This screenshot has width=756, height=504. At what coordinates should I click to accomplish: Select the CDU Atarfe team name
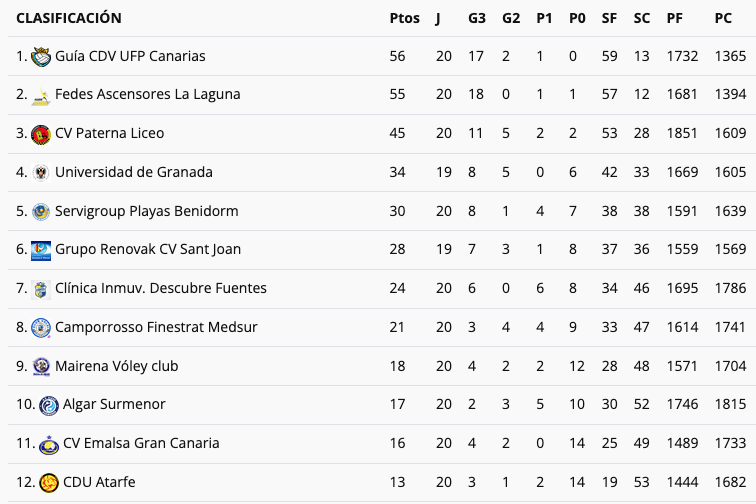[x=99, y=482]
